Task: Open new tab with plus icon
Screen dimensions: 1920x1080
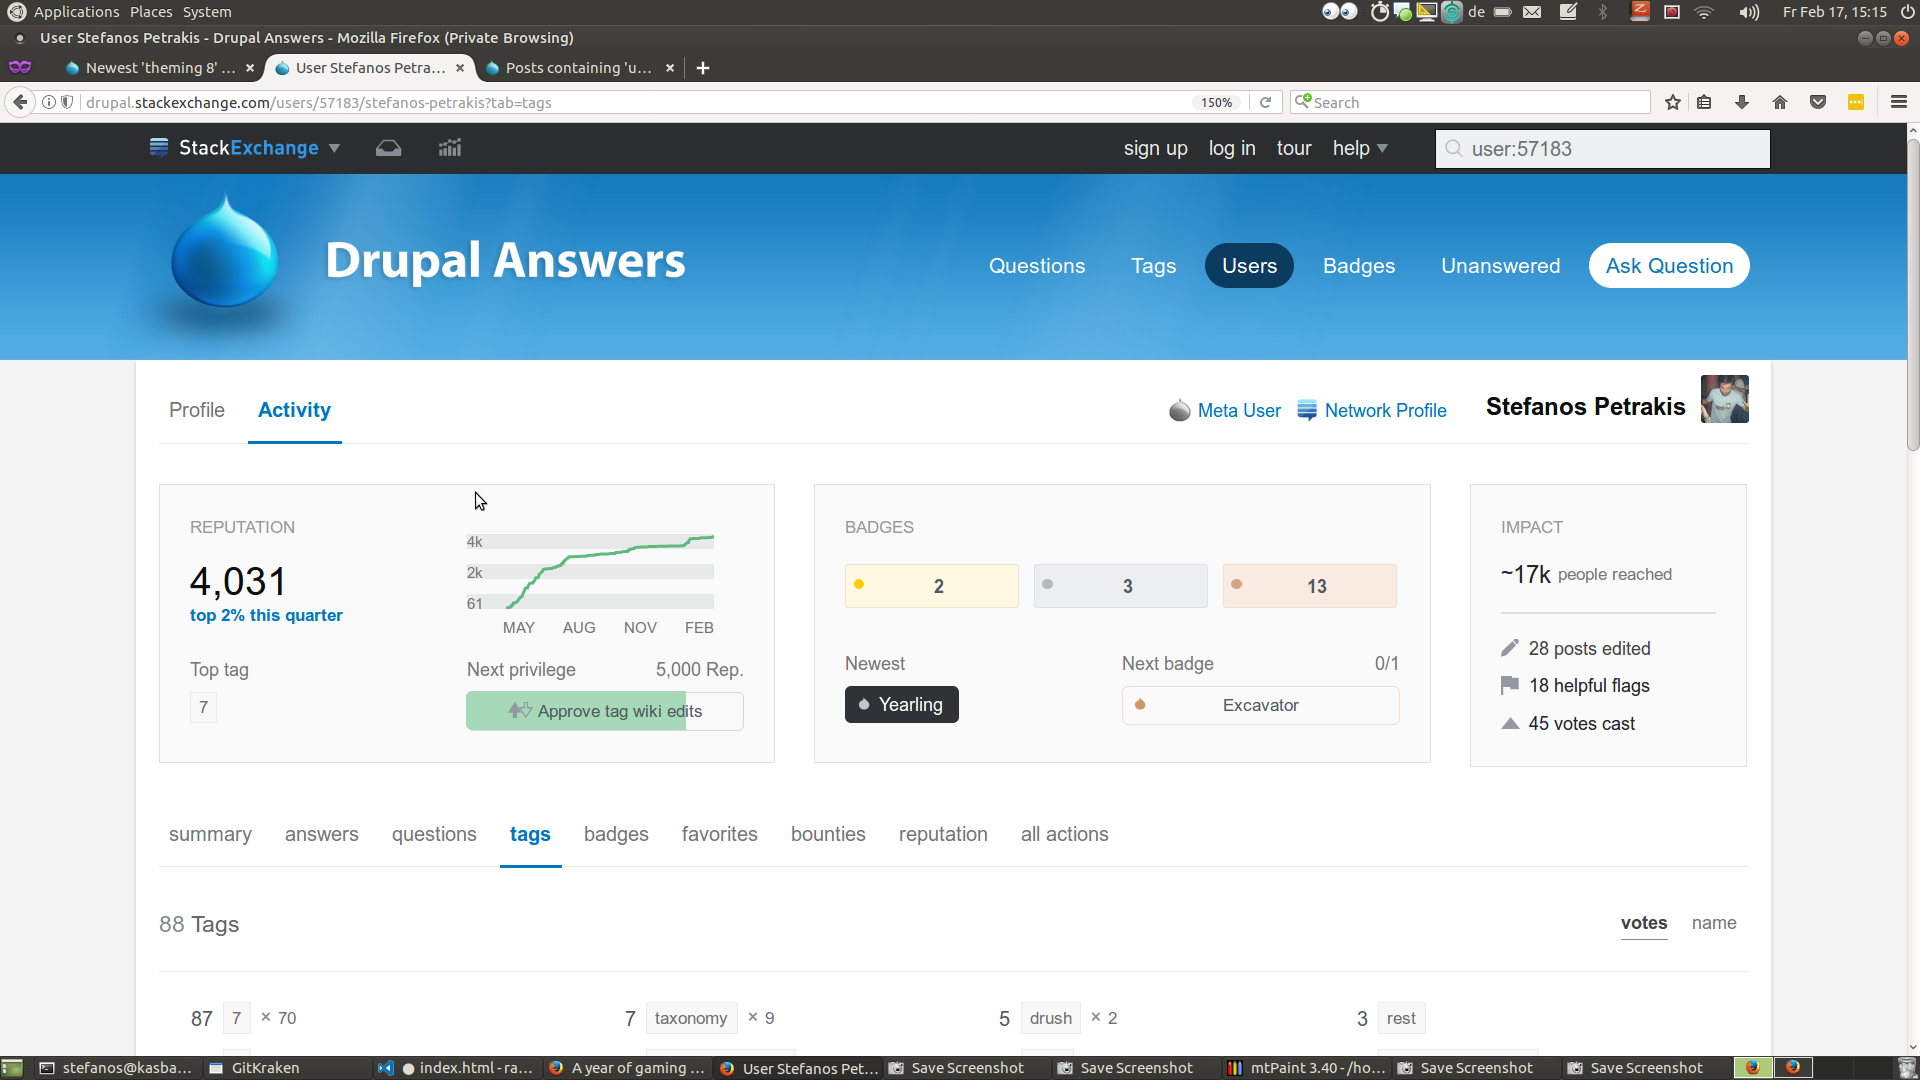Action: coord(703,68)
